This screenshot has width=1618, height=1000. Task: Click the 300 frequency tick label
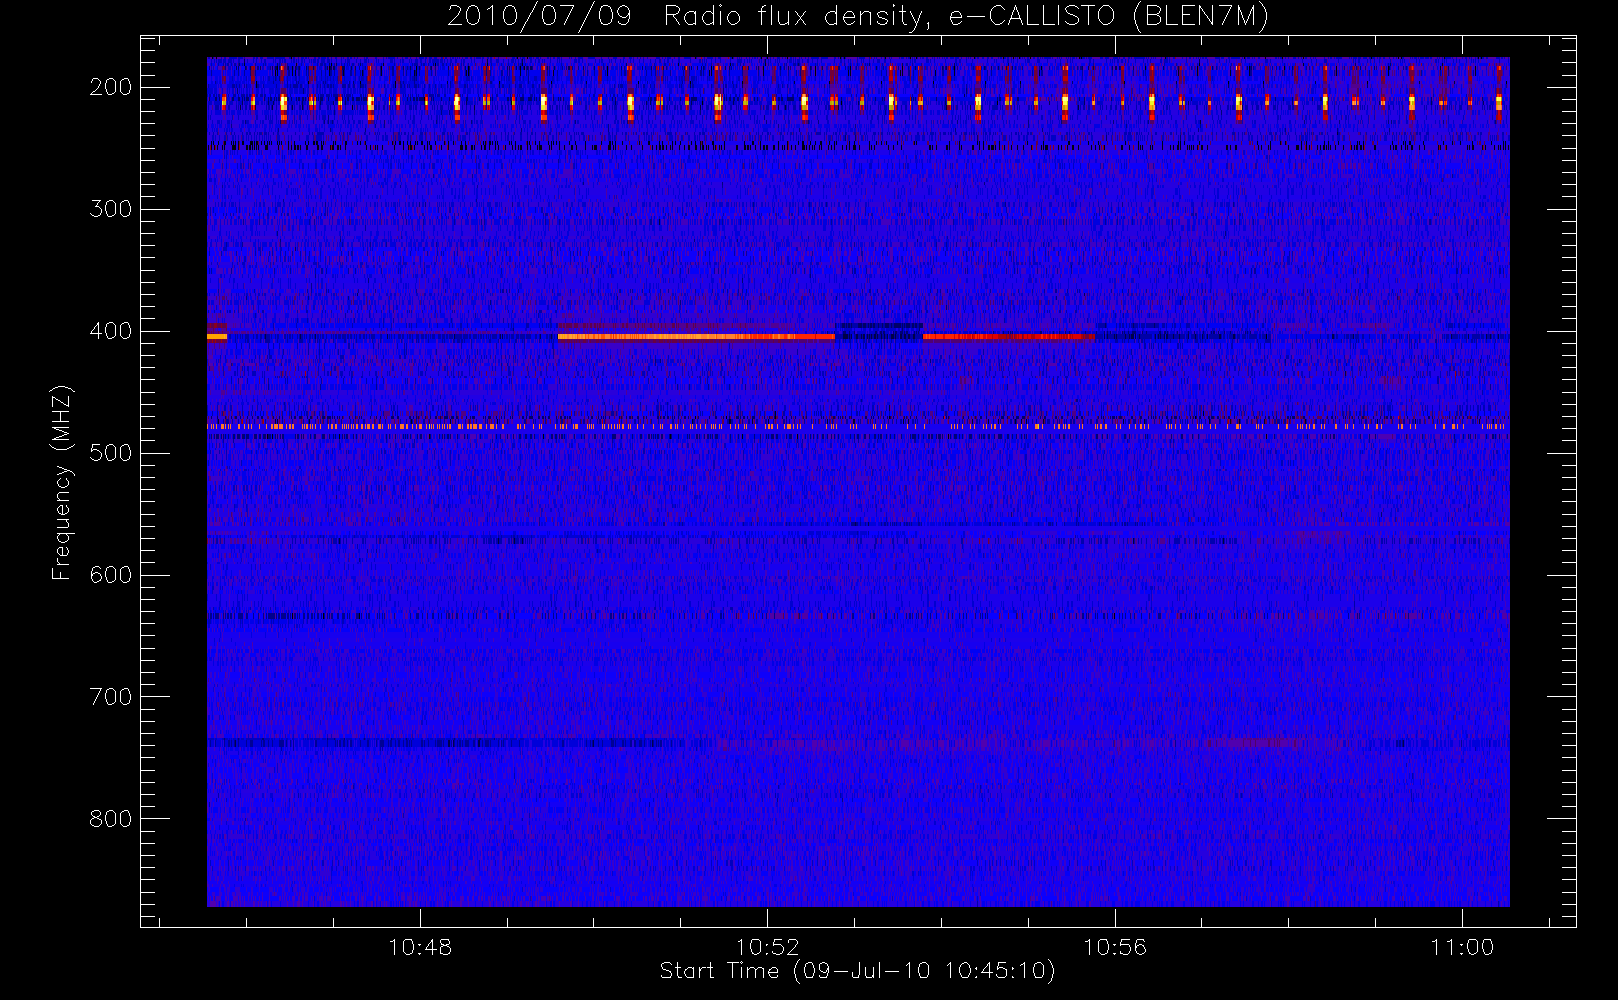tap(111, 209)
